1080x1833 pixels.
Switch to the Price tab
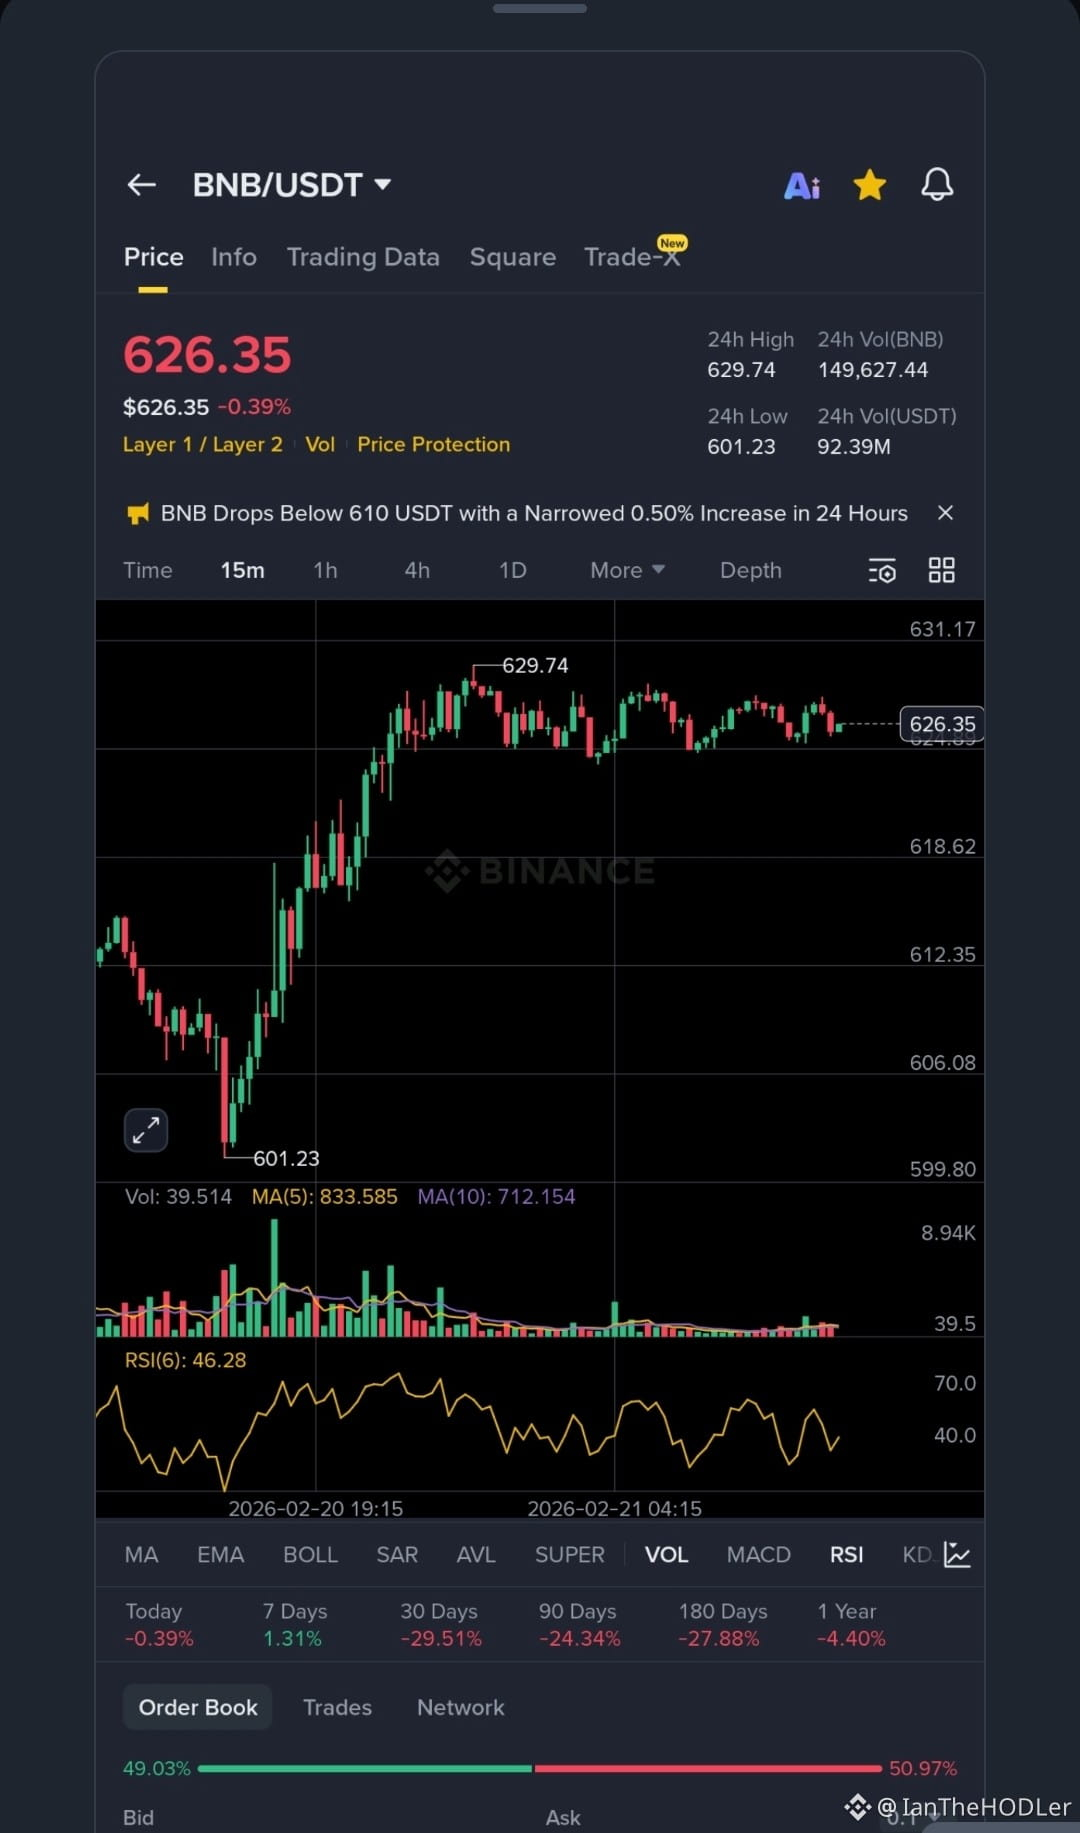point(153,257)
